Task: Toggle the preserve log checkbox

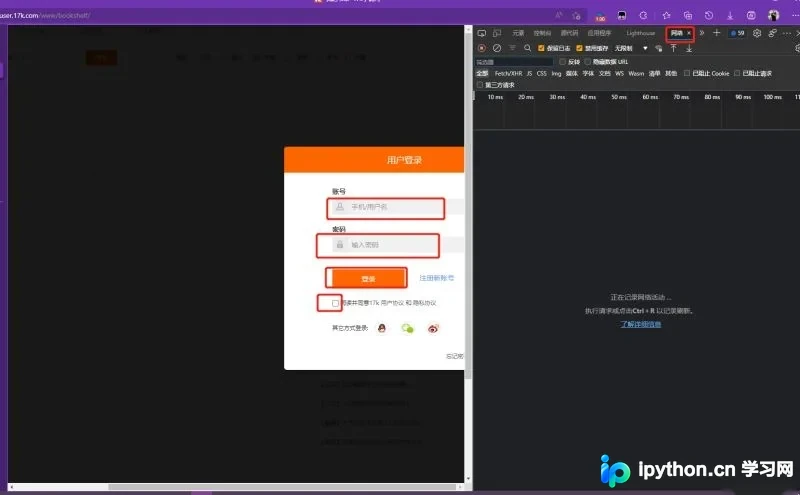Action: [541, 48]
